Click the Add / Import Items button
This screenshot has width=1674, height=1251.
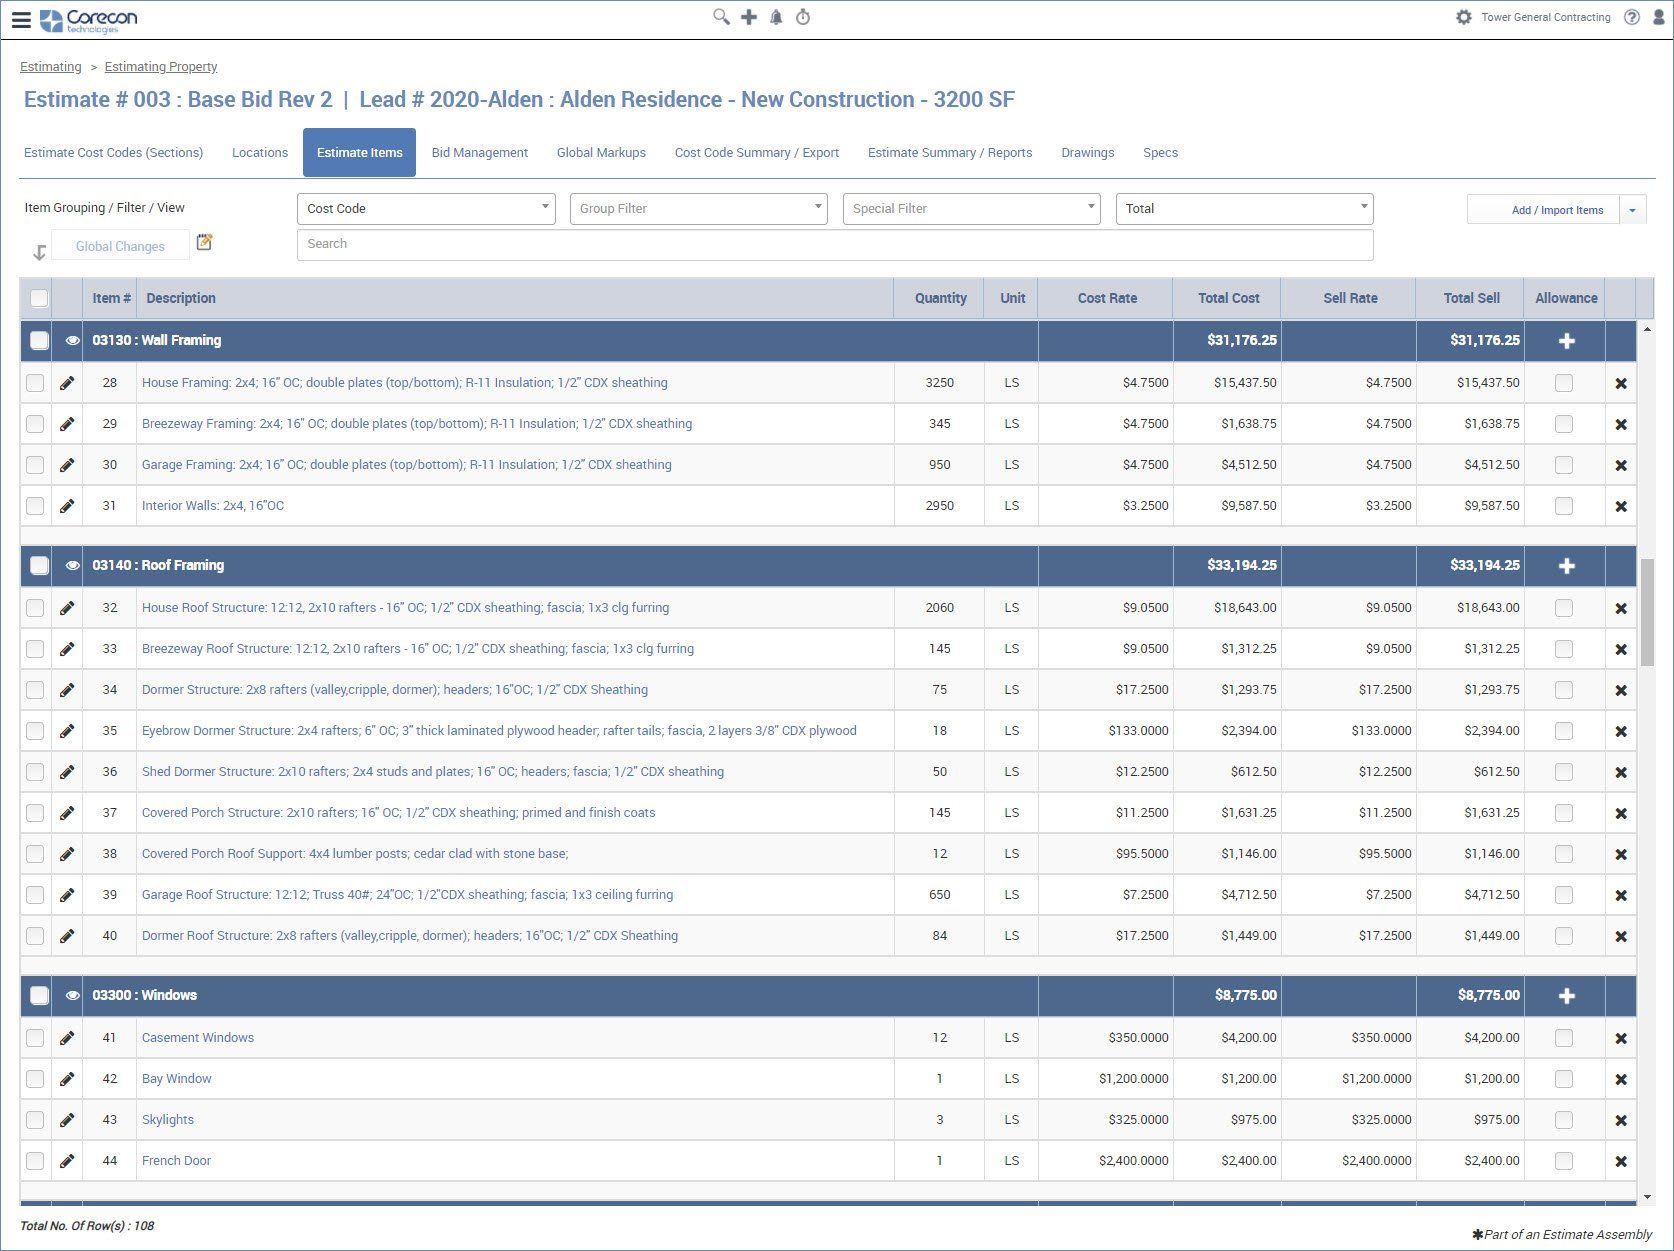pos(1543,210)
